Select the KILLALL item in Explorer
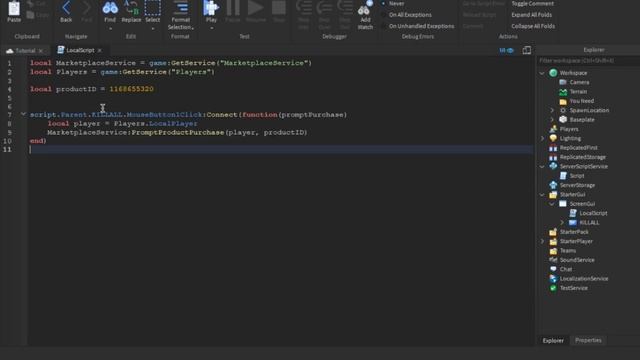 pyautogui.click(x=589, y=223)
